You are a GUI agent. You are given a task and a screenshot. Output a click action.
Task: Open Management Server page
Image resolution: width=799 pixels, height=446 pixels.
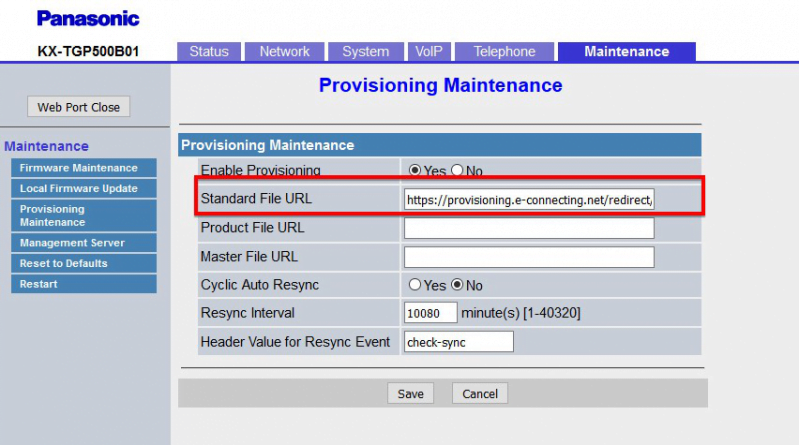(x=84, y=243)
